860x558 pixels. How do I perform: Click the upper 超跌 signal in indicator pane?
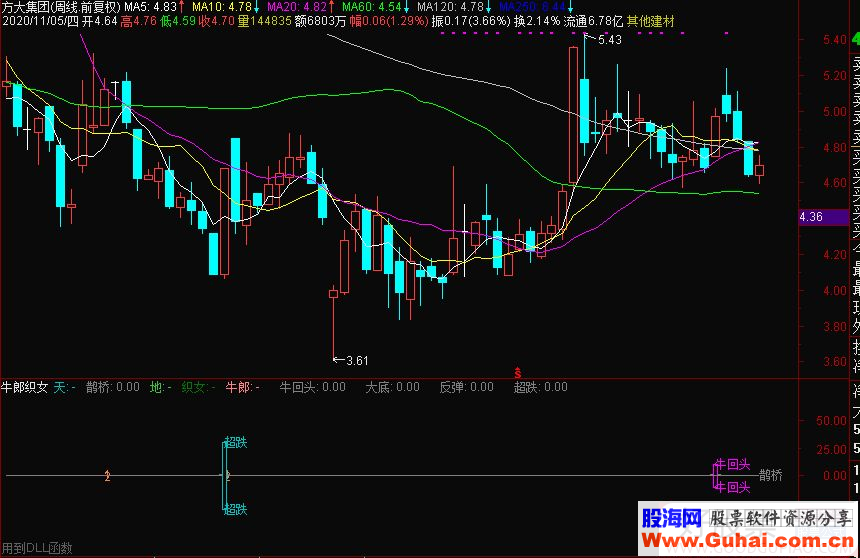tap(236, 442)
